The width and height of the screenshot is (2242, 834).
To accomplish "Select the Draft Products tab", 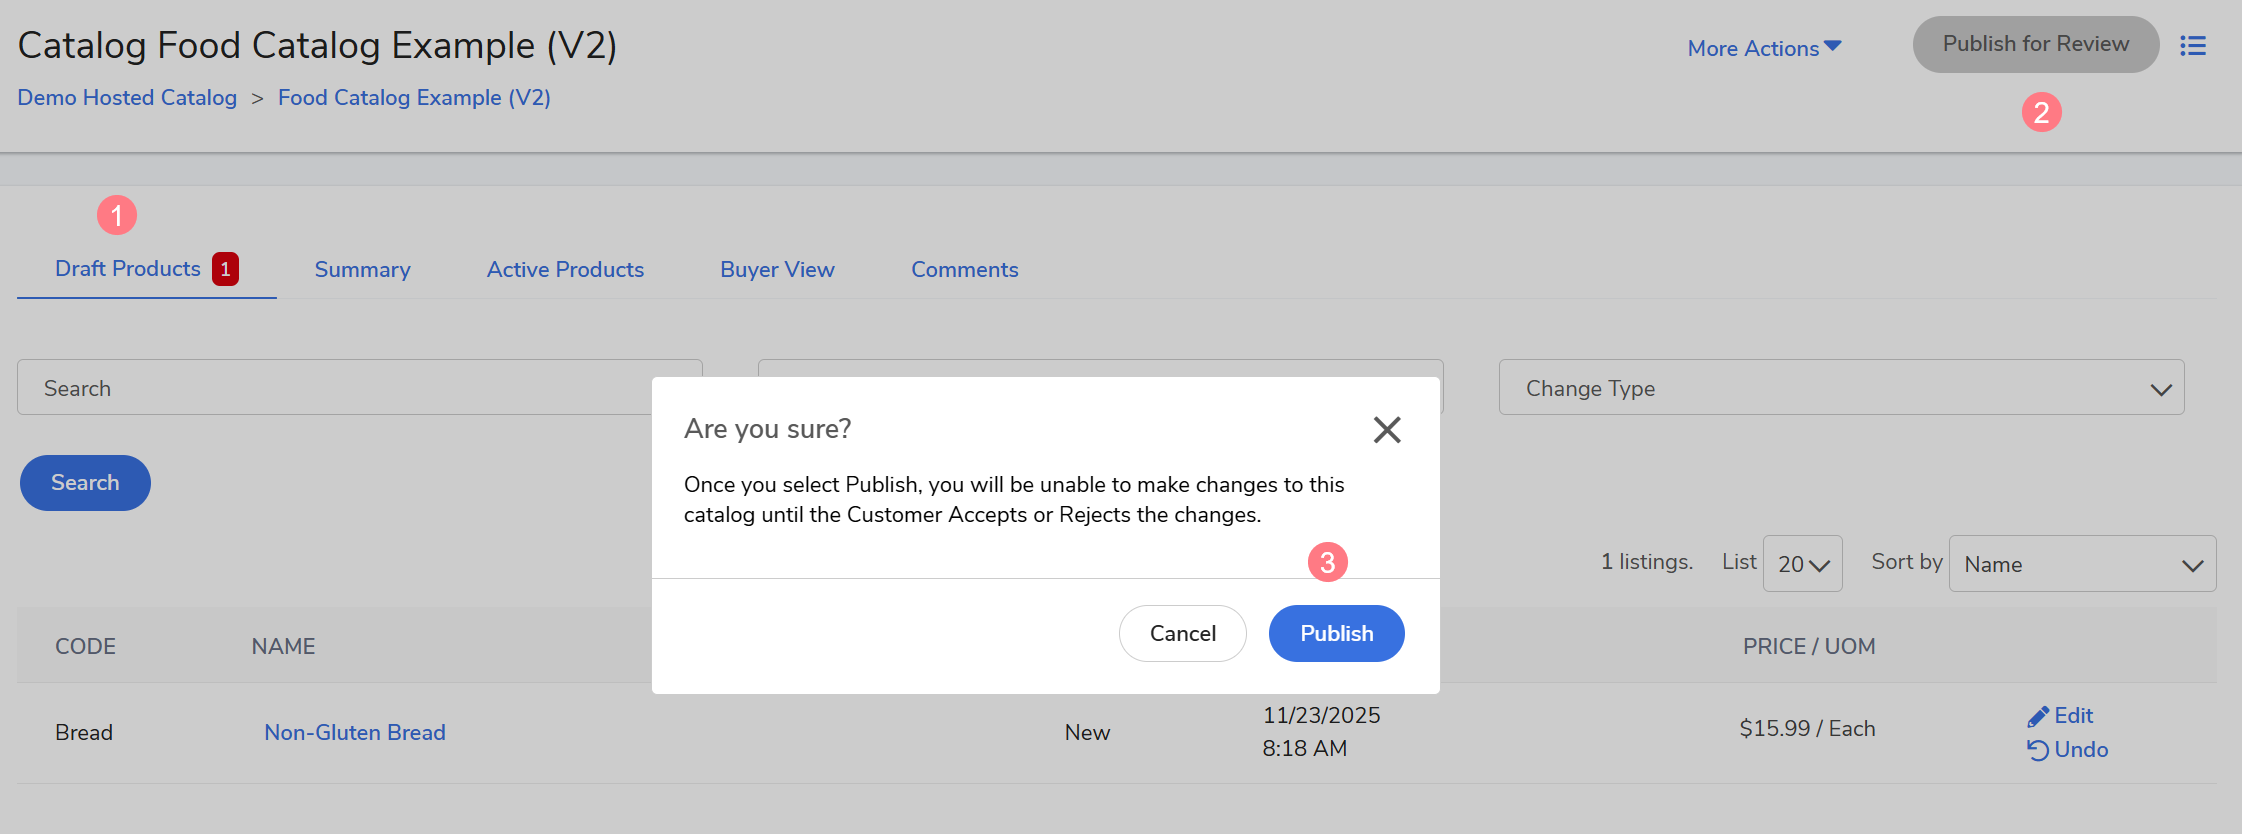I will pos(128,269).
